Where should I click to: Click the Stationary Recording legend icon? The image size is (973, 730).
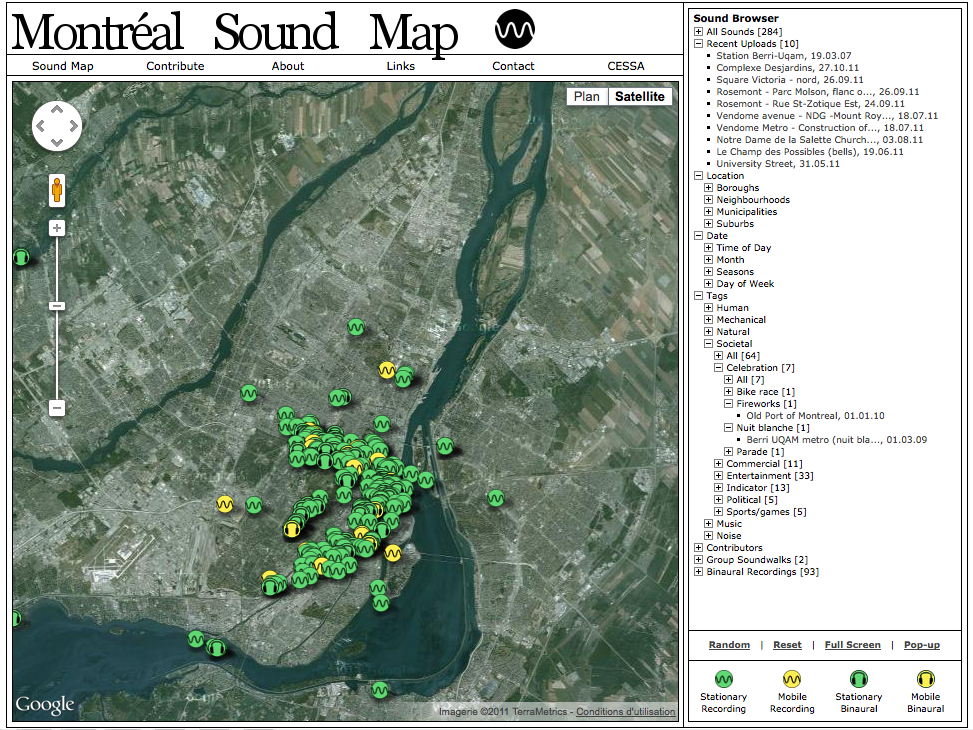pyautogui.click(x=723, y=678)
